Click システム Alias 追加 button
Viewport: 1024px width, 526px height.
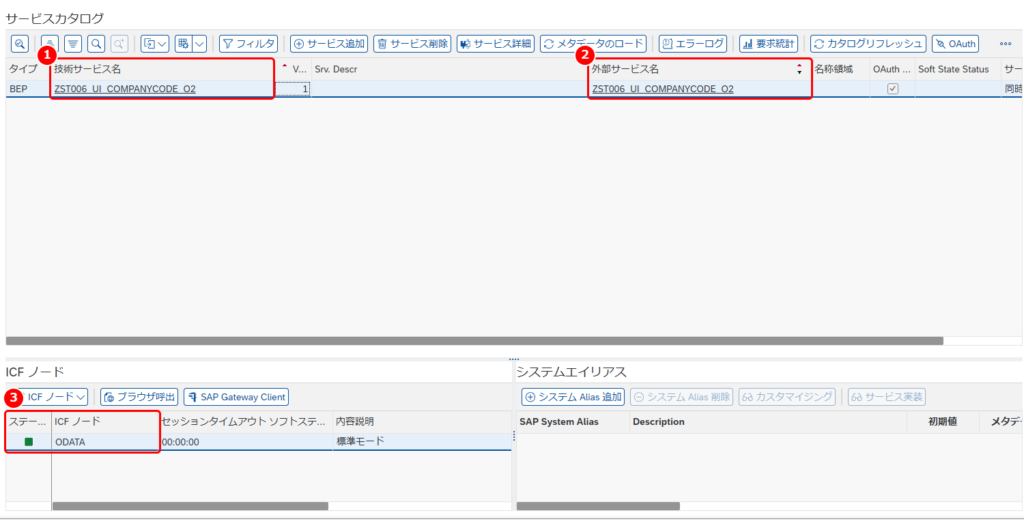(x=573, y=397)
